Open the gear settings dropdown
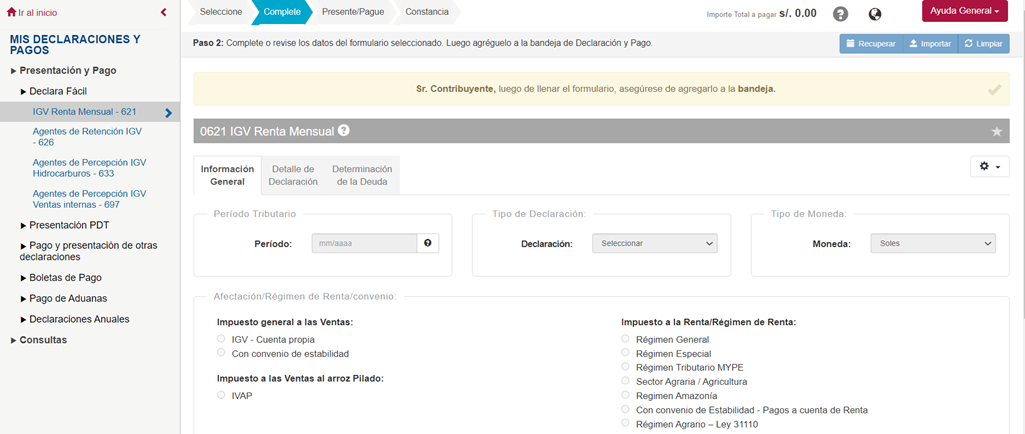 (990, 167)
